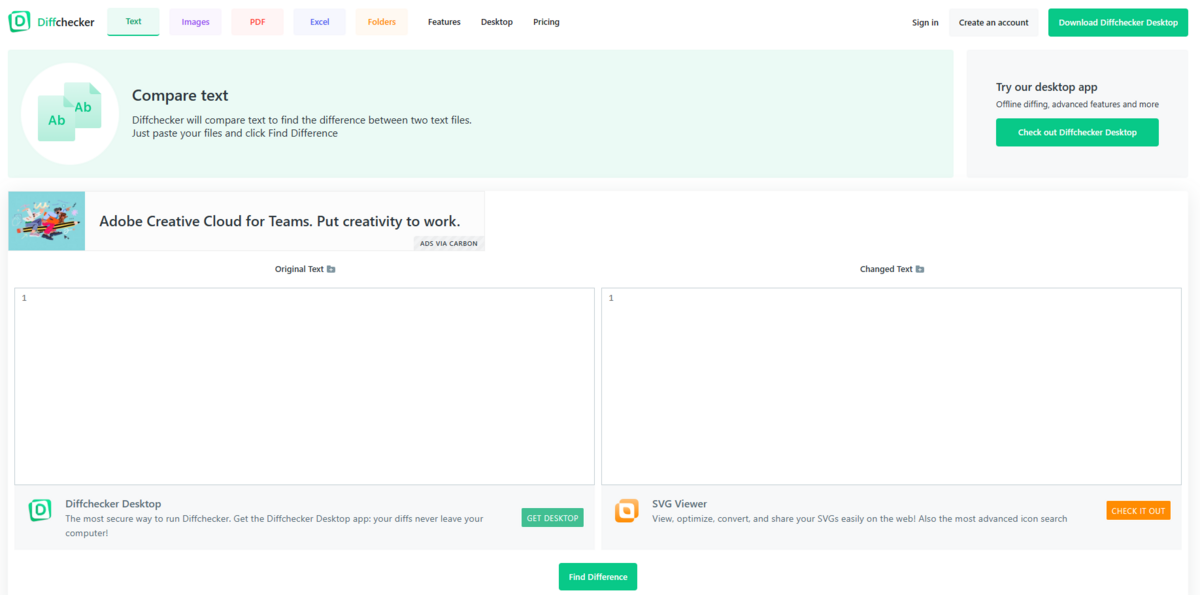Click the Find Difference button
Screen dimensions: 1200x595
tap(598, 577)
